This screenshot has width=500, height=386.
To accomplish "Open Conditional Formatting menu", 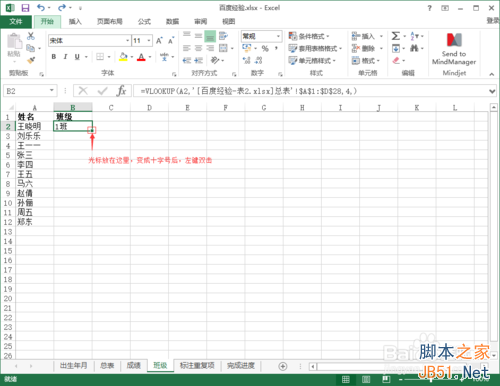I will click(x=309, y=36).
